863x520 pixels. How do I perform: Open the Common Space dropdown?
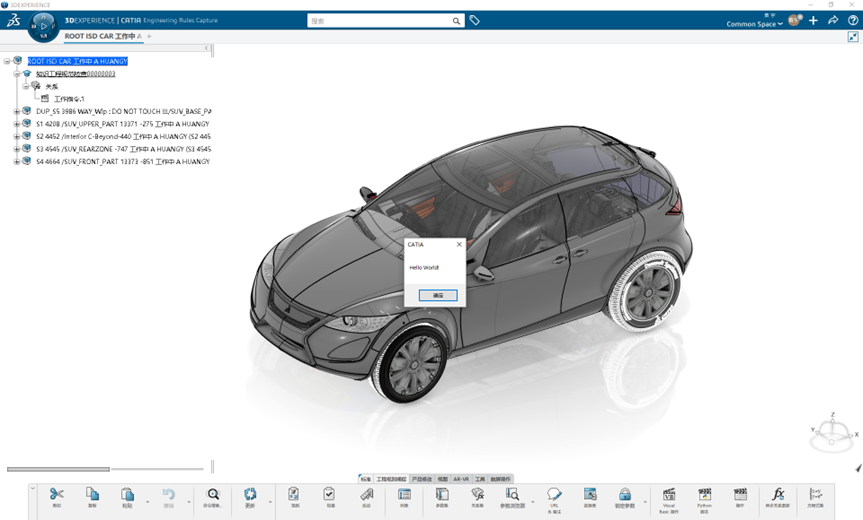click(754, 24)
